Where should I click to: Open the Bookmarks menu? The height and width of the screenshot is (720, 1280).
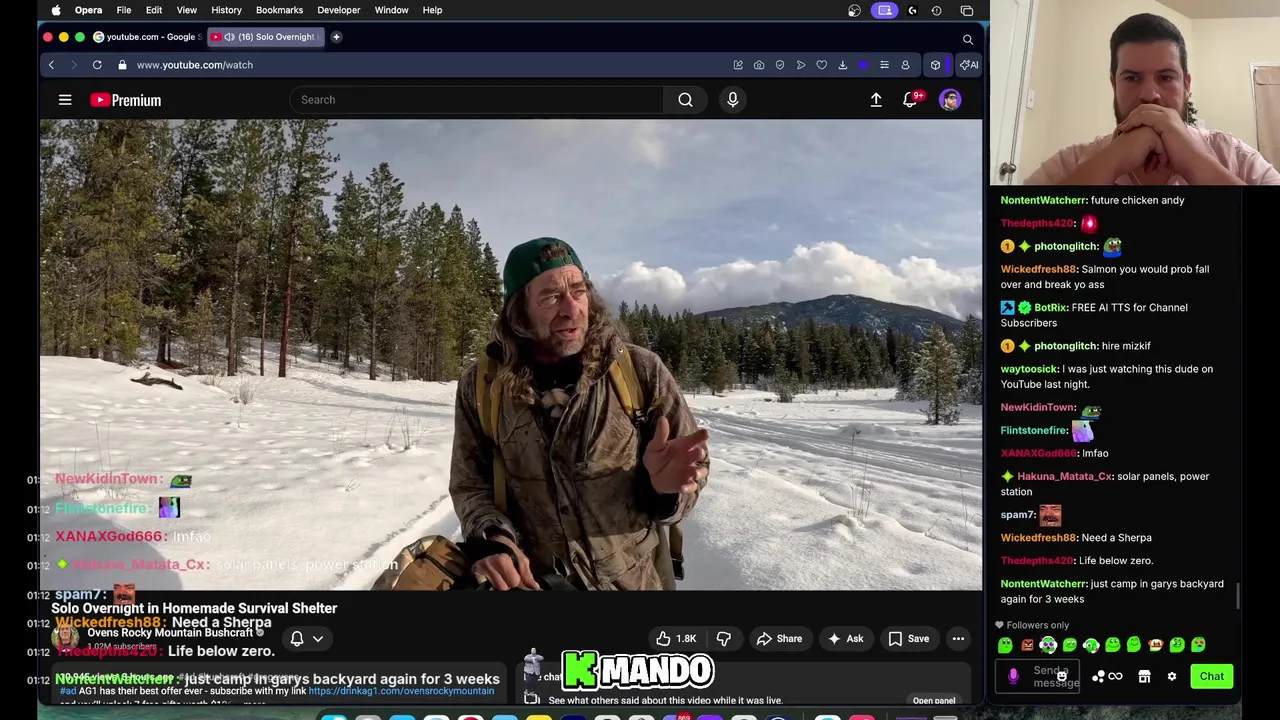coord(279,10)
